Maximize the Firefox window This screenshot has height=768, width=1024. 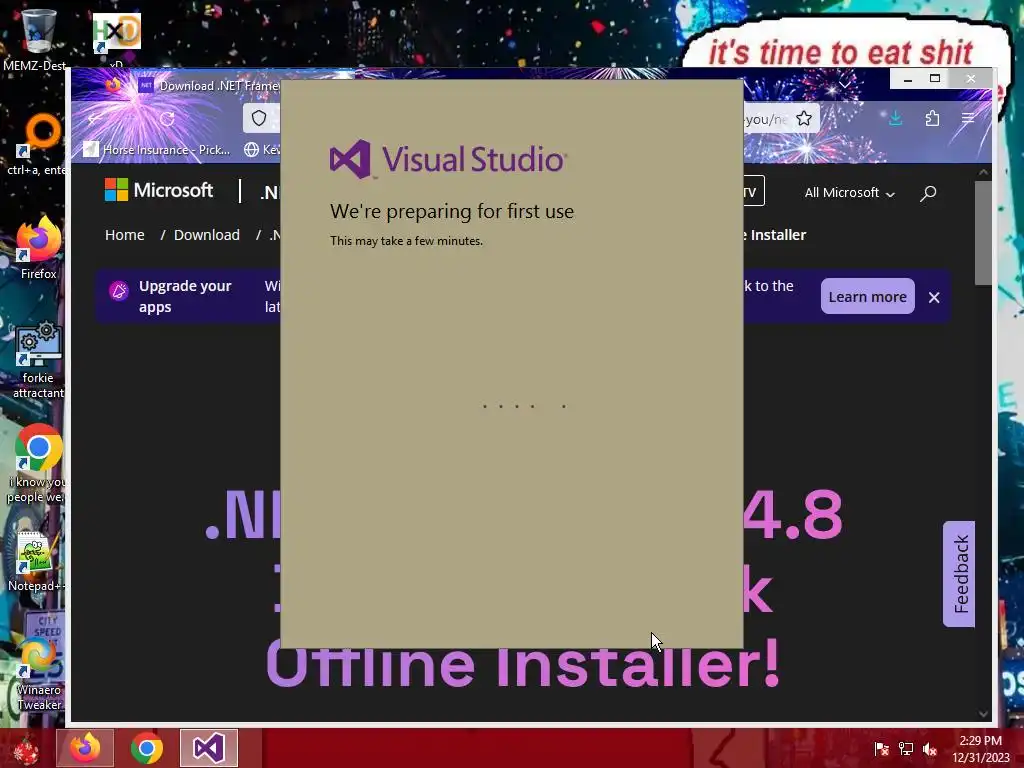tap(935, 78)
